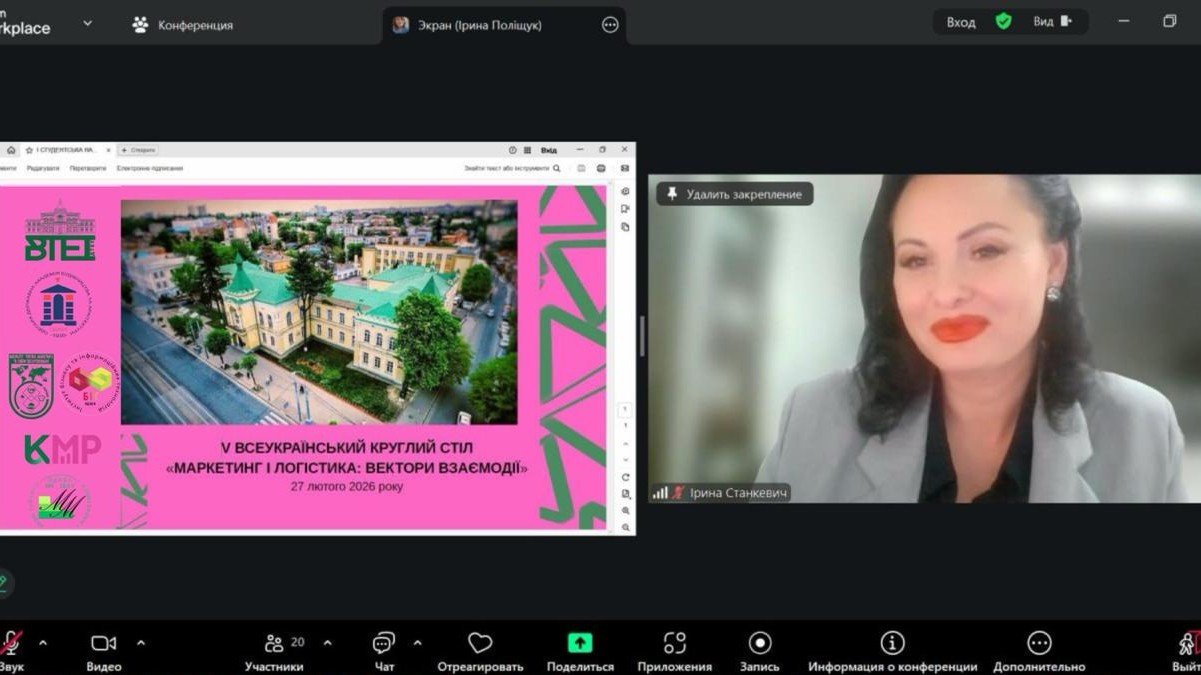The width and height of the screenshot is (1201, 675).
Task: Open the conference information icon
Action: [892, 643]
